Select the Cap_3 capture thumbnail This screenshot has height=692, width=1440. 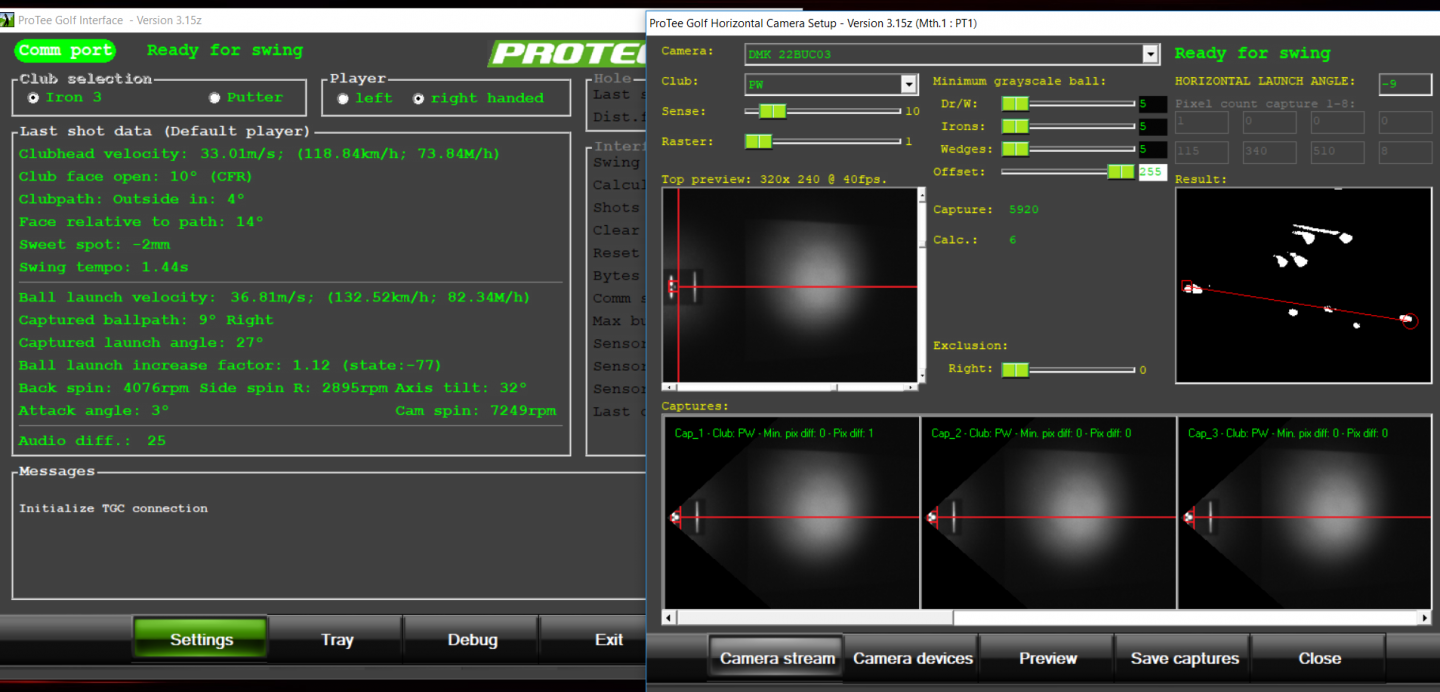point(1304,513)
